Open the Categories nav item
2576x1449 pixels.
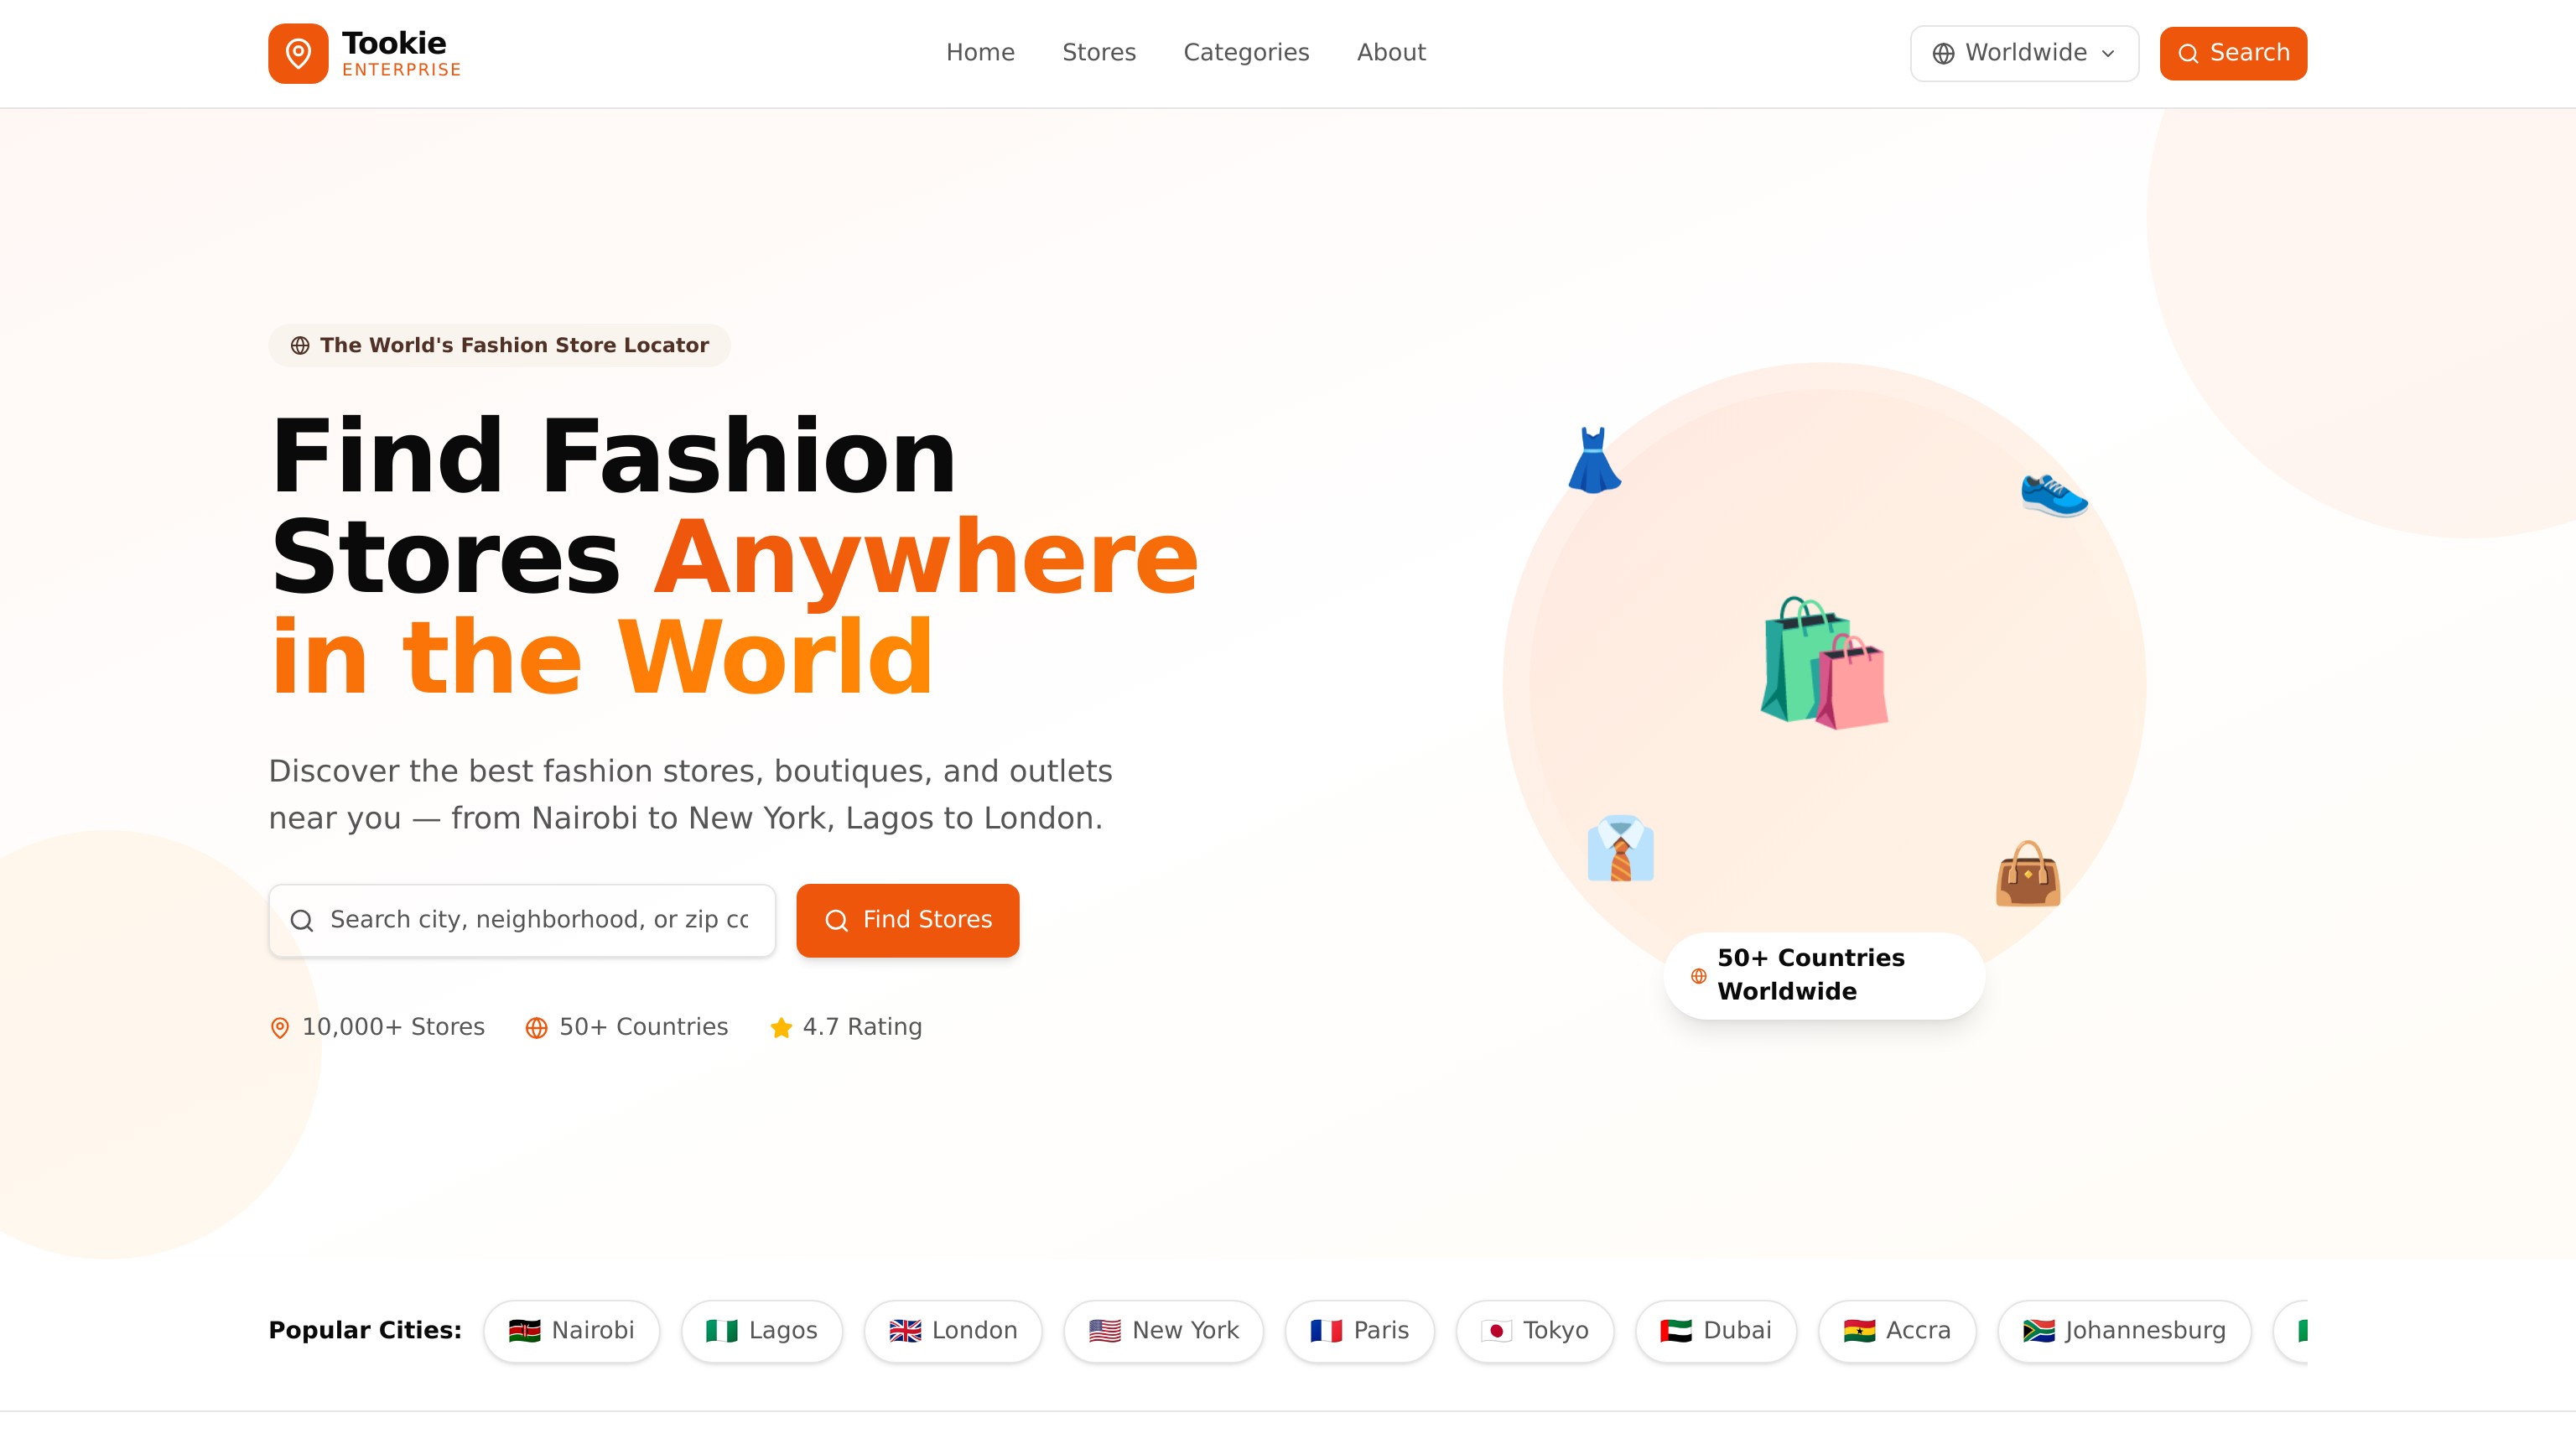pos(1245,53)
